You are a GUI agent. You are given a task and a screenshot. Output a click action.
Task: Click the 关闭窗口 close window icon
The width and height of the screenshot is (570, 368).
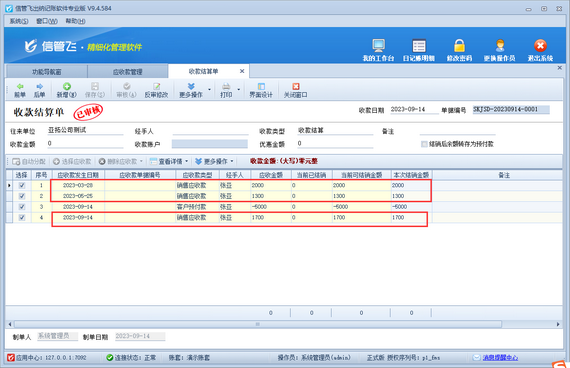pos(296,86)
